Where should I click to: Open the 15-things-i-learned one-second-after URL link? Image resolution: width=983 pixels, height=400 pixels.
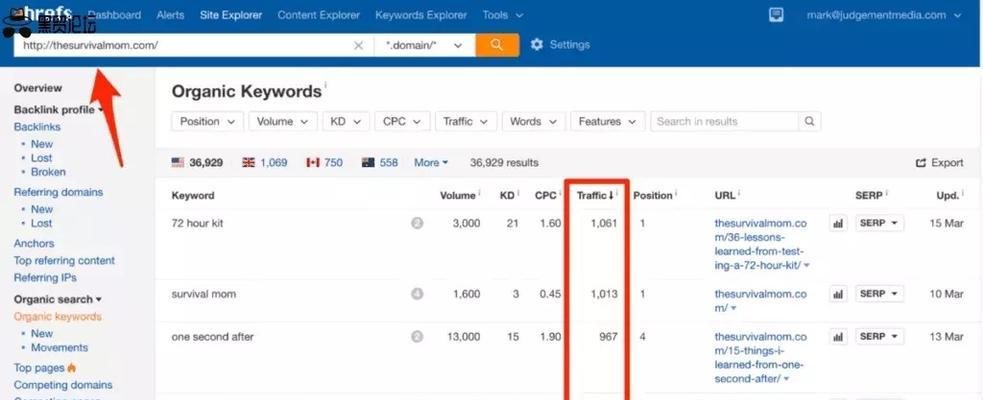(x=760, y=357)
